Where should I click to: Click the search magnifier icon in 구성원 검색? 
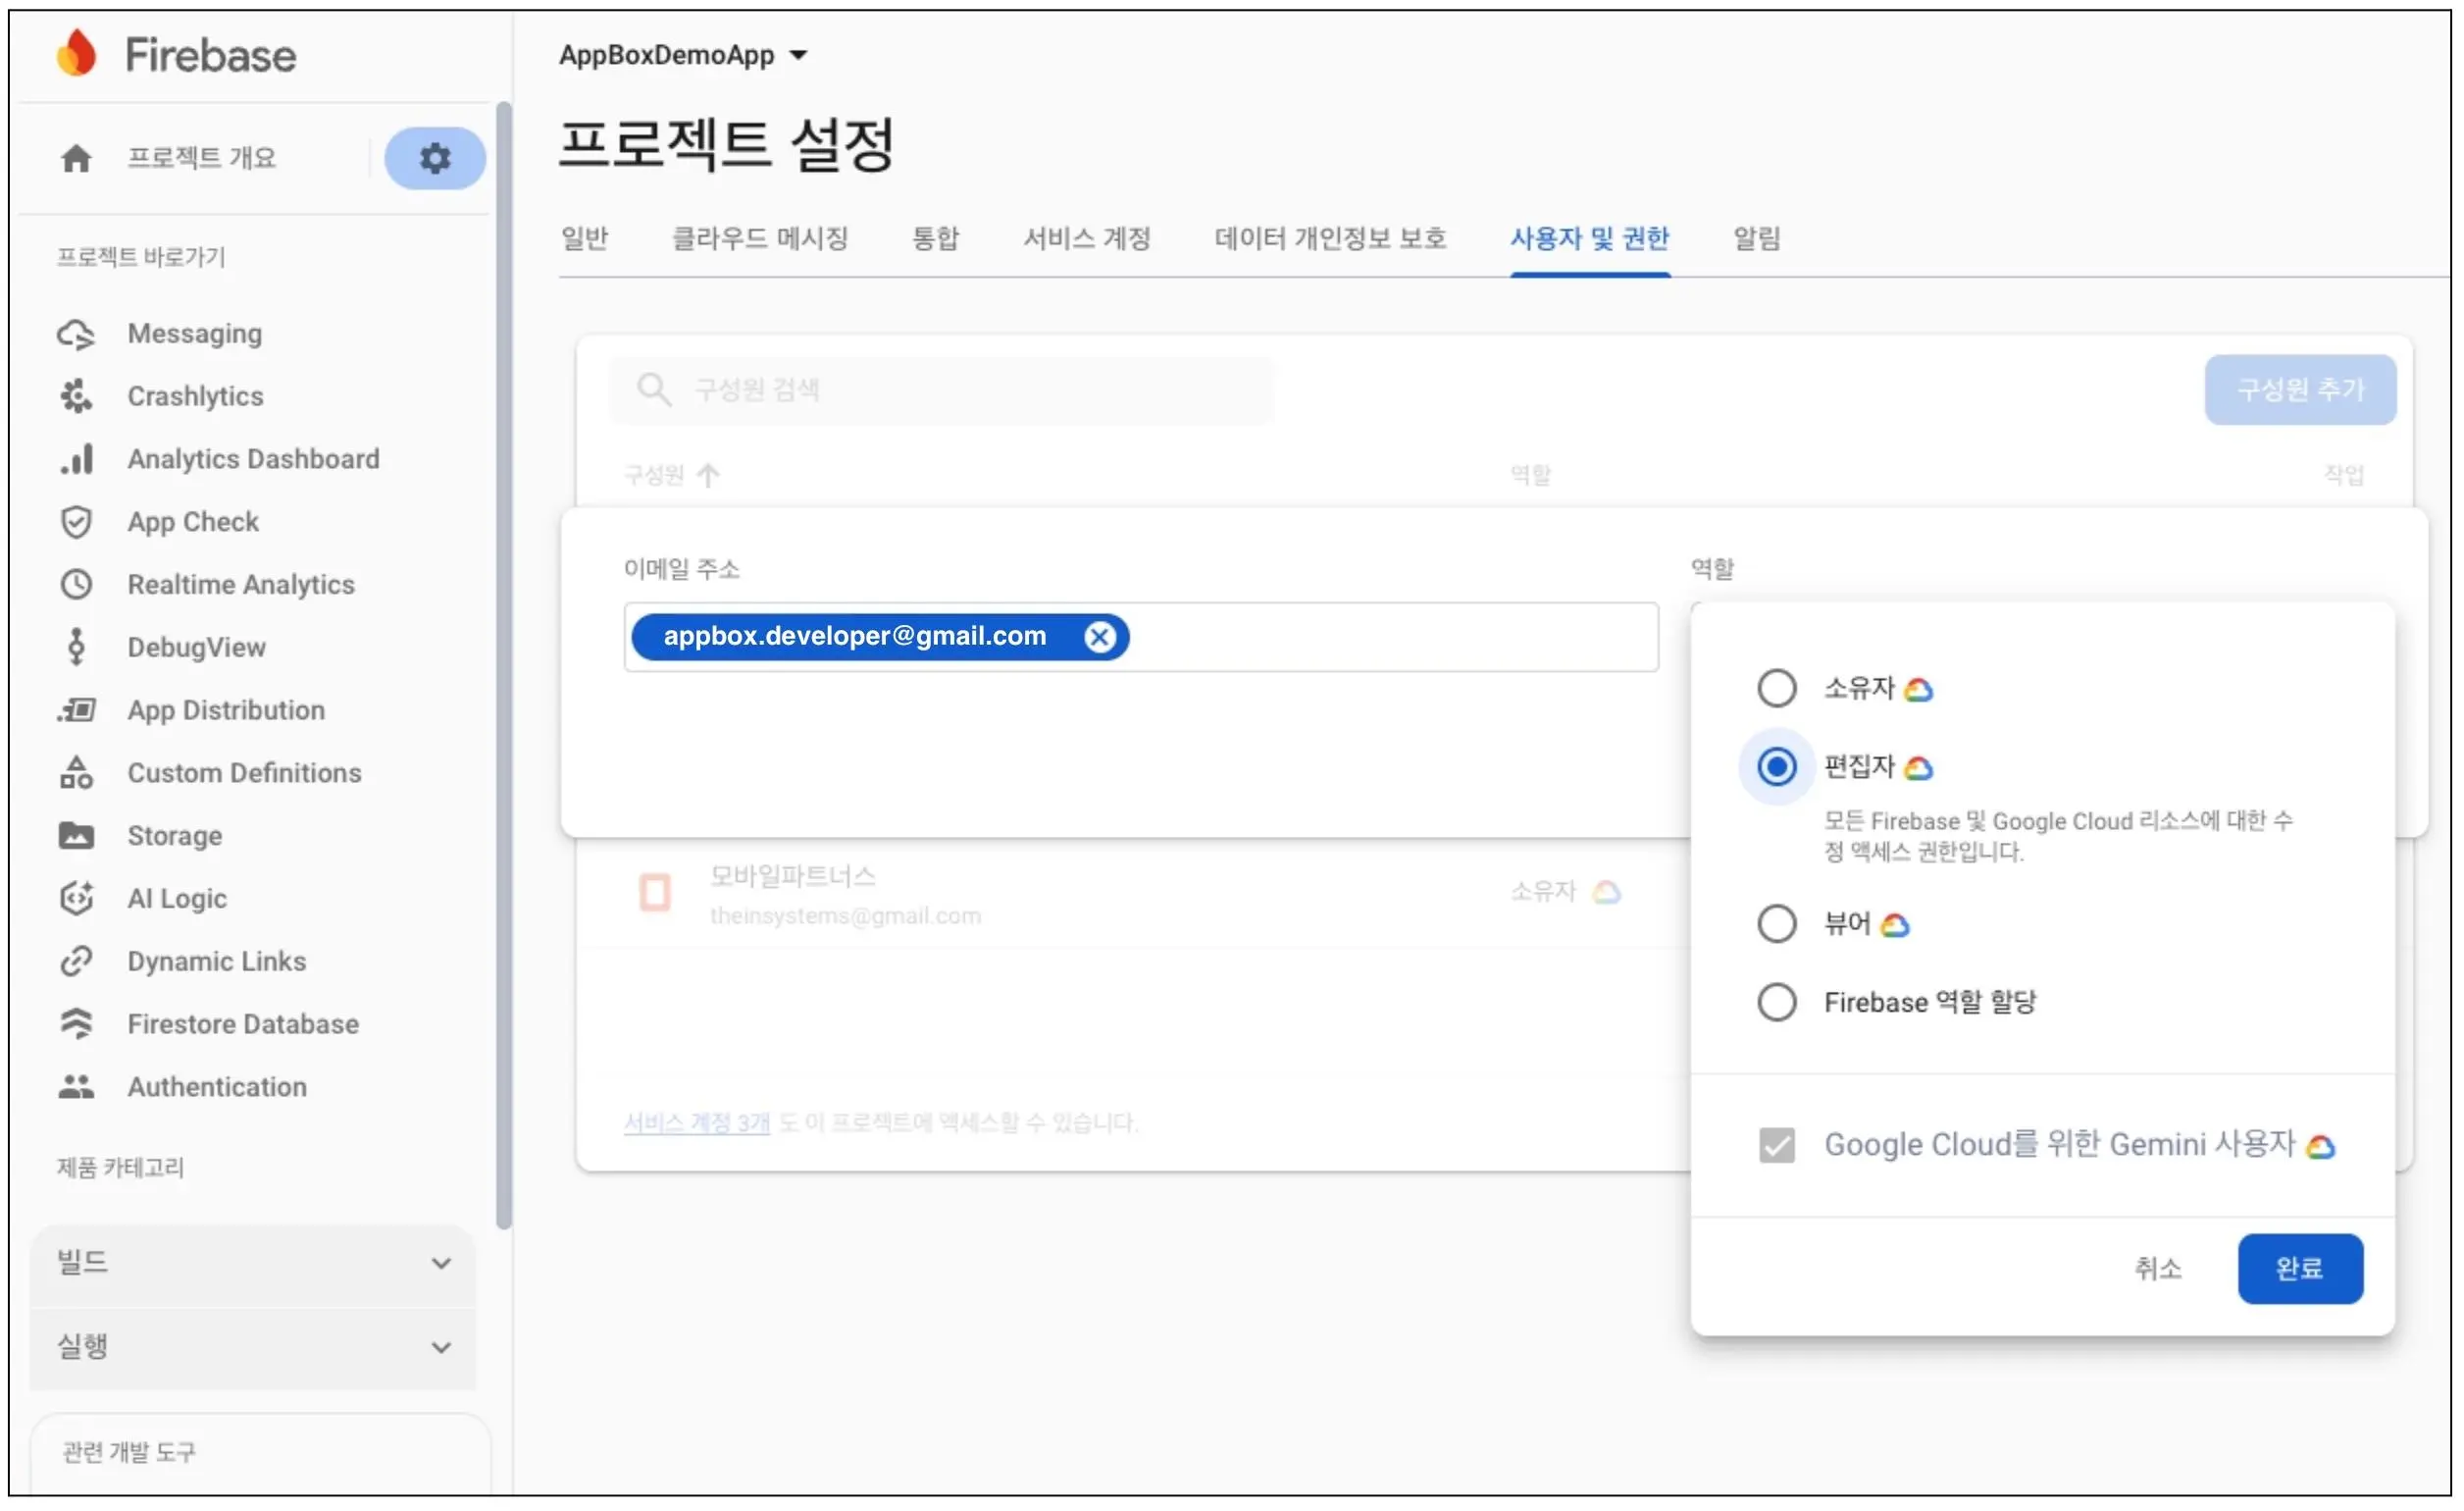coord(654,390)
